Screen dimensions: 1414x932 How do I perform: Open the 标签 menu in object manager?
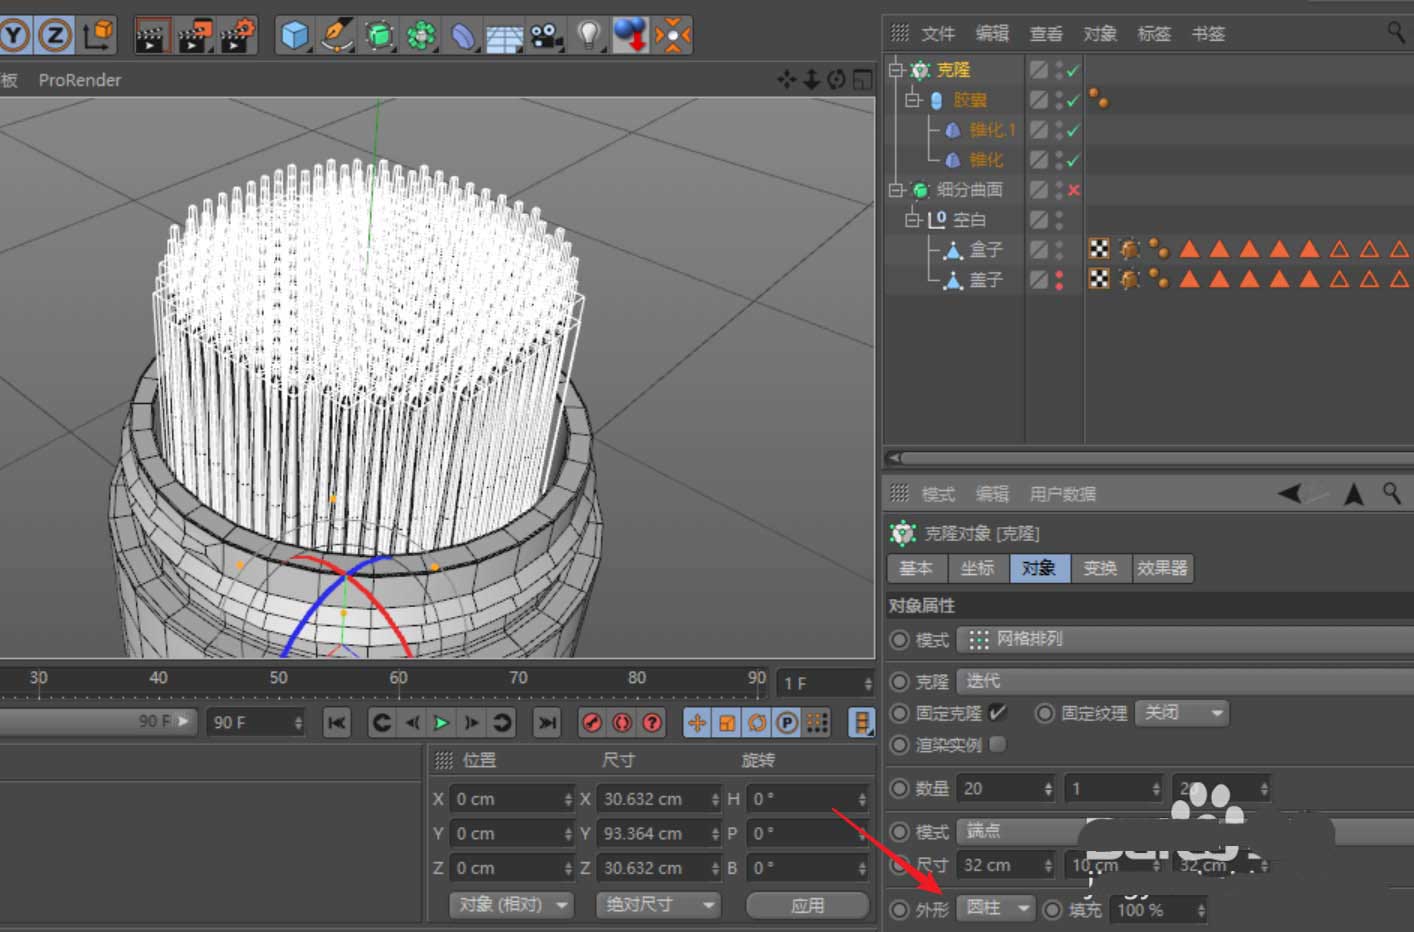pos(1153,34)
